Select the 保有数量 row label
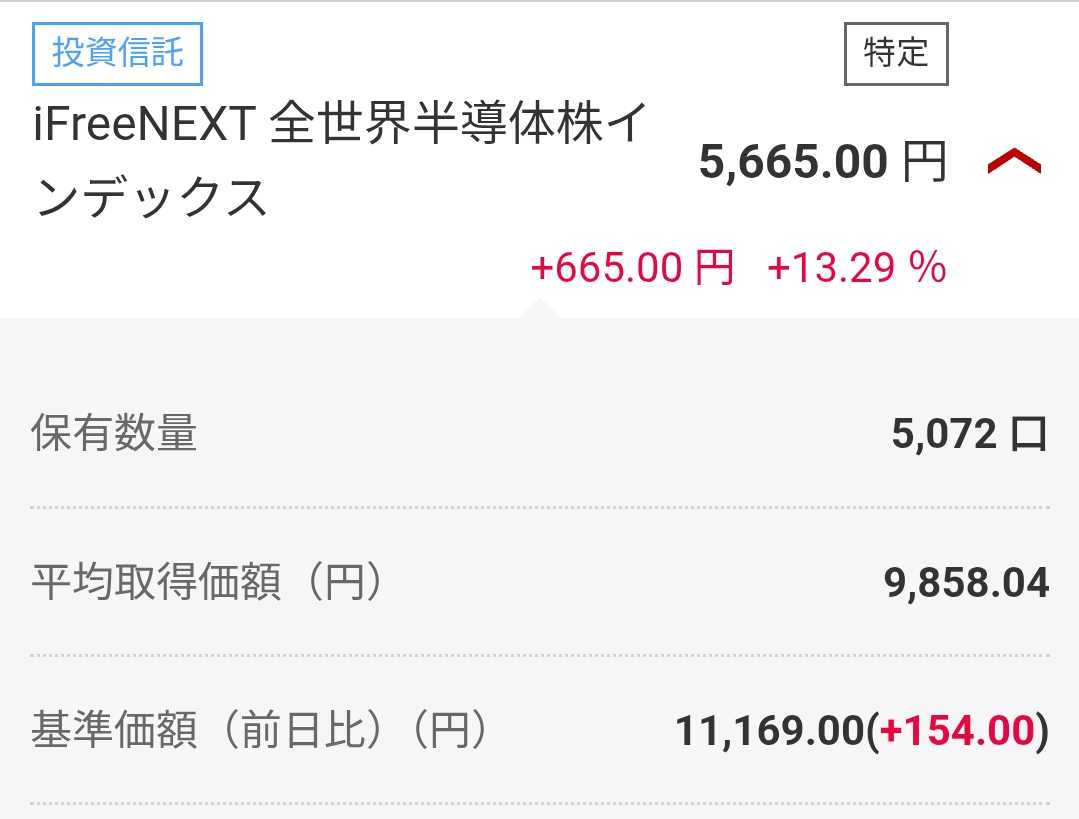This screenshot has height=819, width=1079. pyautogui.click(x=115, y=435)
